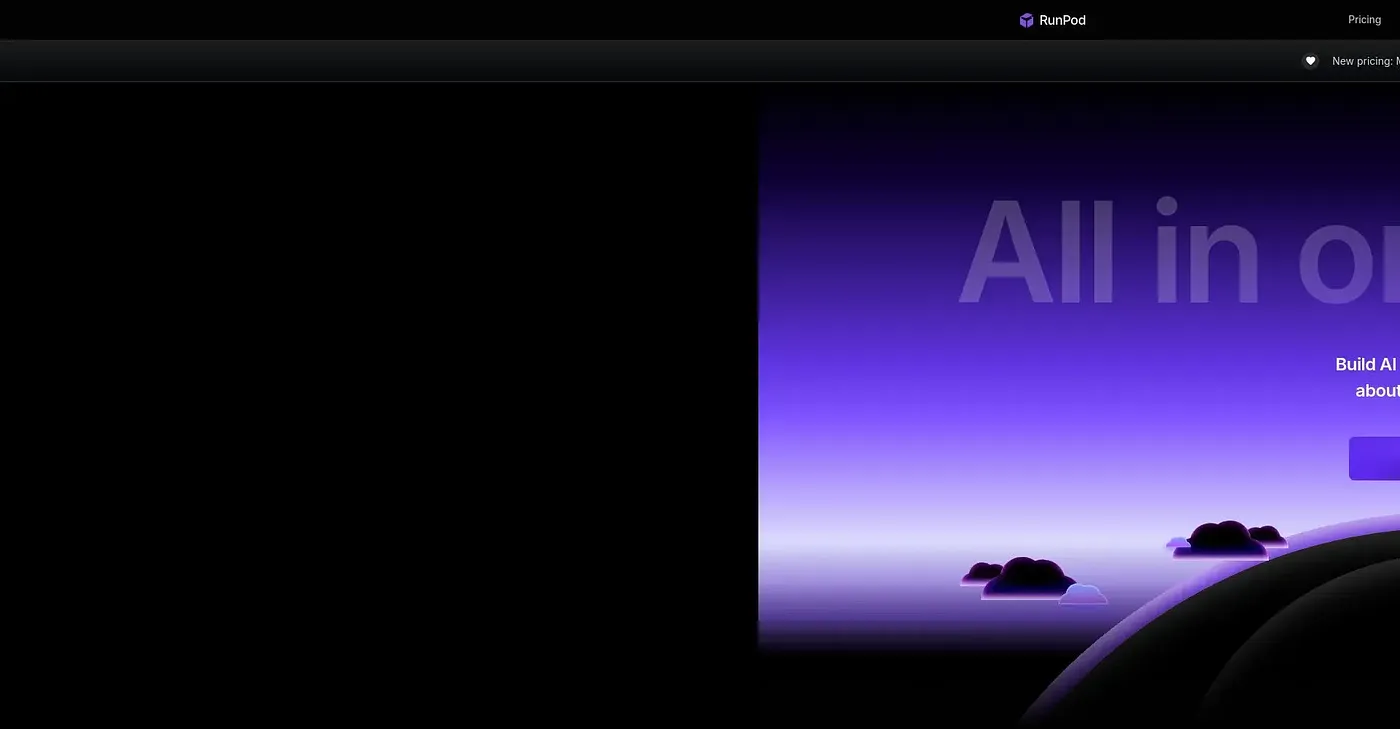The width and height of the screenshot is (1400, 729).
Task: Click the "RunPod" wordmark text in the header
Action: 1062,20
